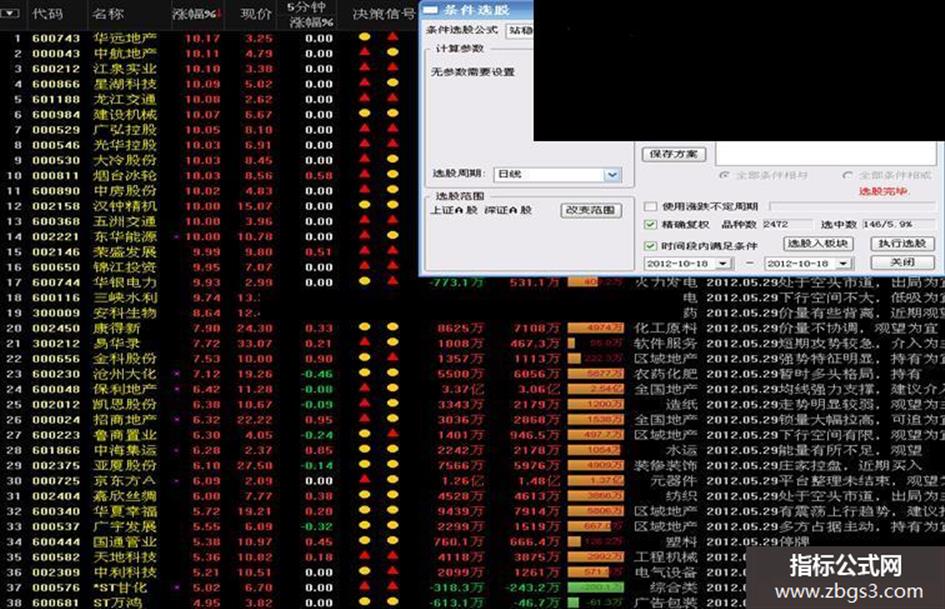Click orange volume bar in 康得新 row
945x609 pixels.
(x=595, y=327)
